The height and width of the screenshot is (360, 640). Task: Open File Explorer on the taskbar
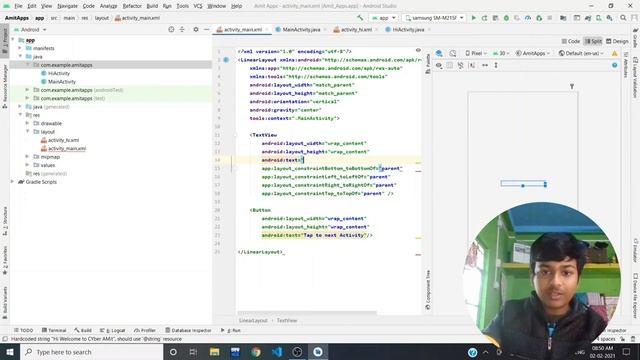coord(214,352)
